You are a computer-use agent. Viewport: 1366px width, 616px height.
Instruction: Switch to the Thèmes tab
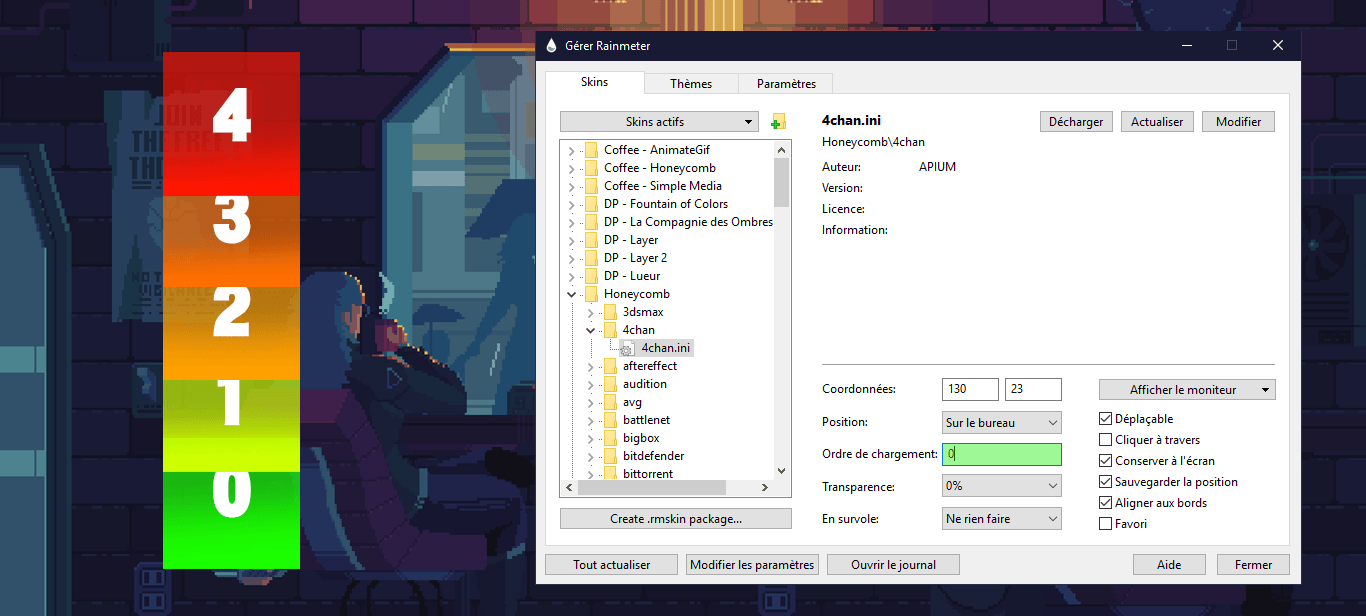[691, 84]
